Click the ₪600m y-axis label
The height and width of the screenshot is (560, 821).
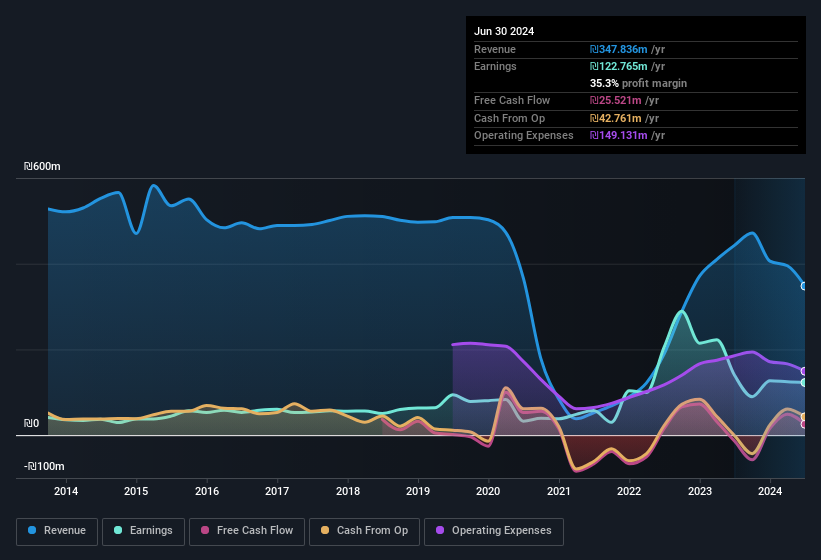(x=42, y=166)
